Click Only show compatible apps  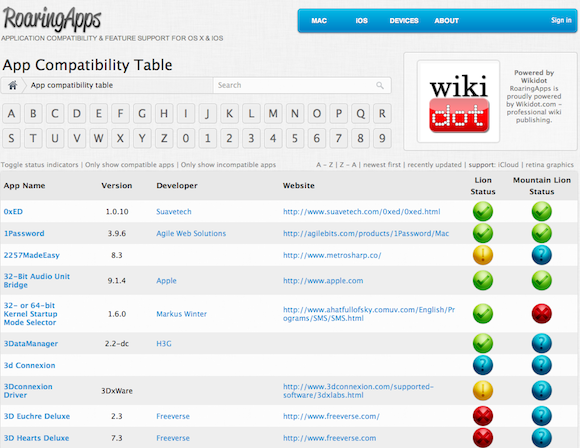(x=129, y=165)
